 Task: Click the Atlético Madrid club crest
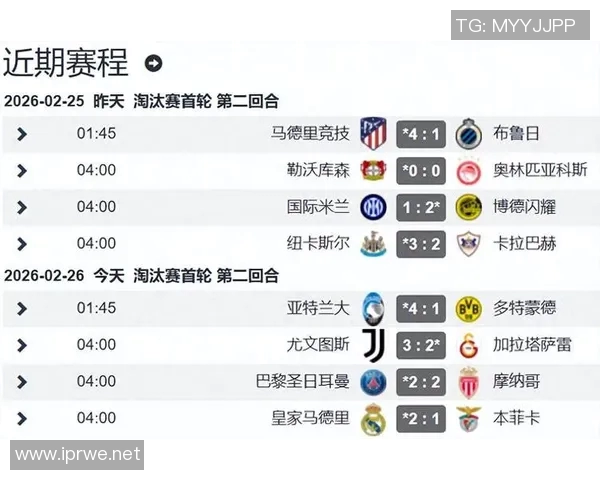[374, 133]
